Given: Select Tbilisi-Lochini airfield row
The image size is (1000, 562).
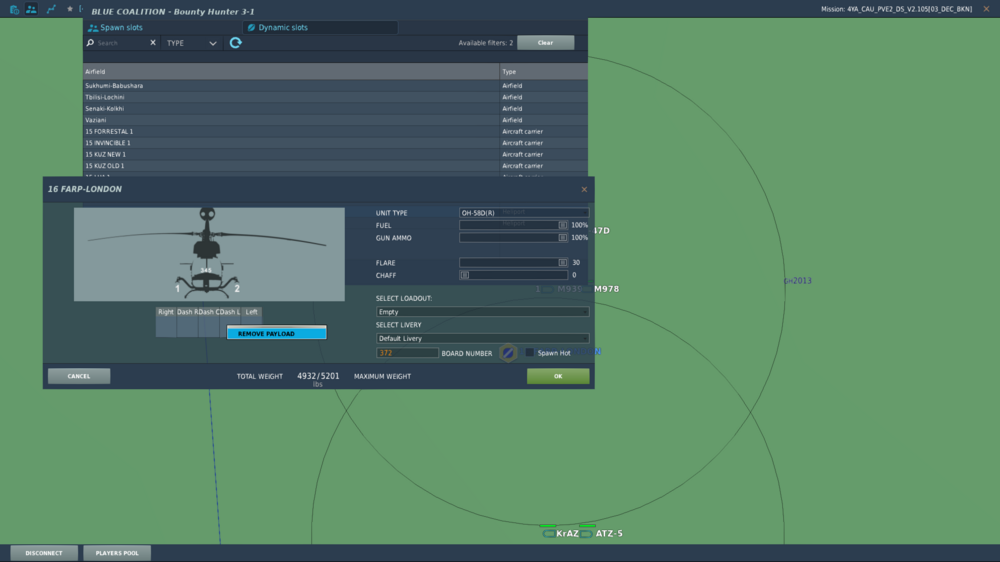Looking at the screenshot, I should click(x=335, y=97).
